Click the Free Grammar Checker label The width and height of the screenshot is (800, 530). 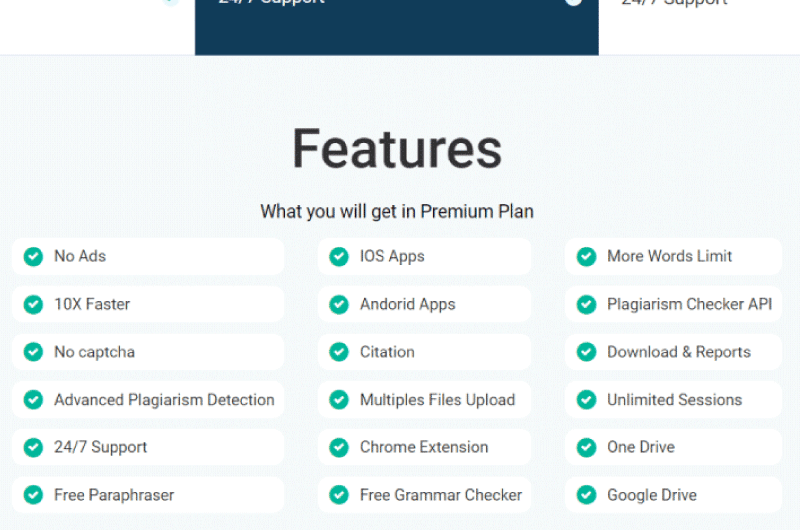pos(441,495)
